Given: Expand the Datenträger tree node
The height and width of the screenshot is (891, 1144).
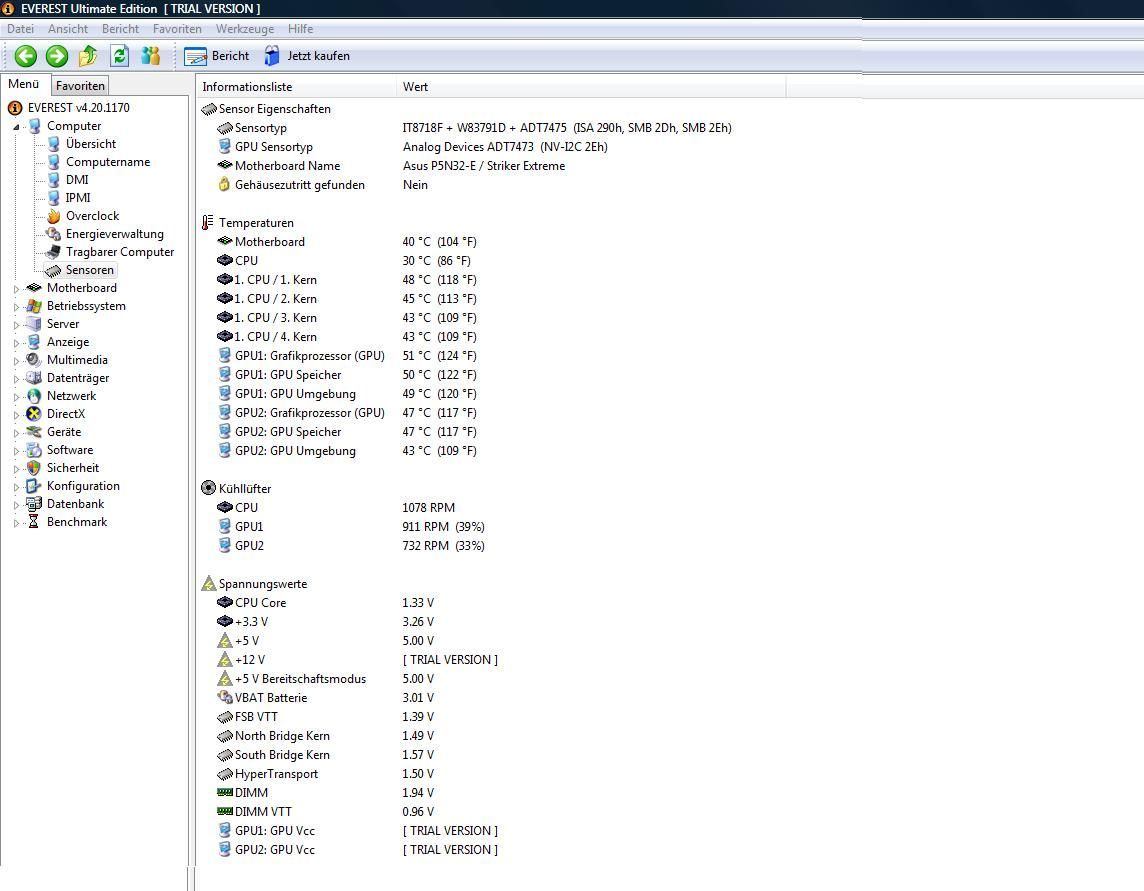Looking at the screenshot, I should click(16, 379).
